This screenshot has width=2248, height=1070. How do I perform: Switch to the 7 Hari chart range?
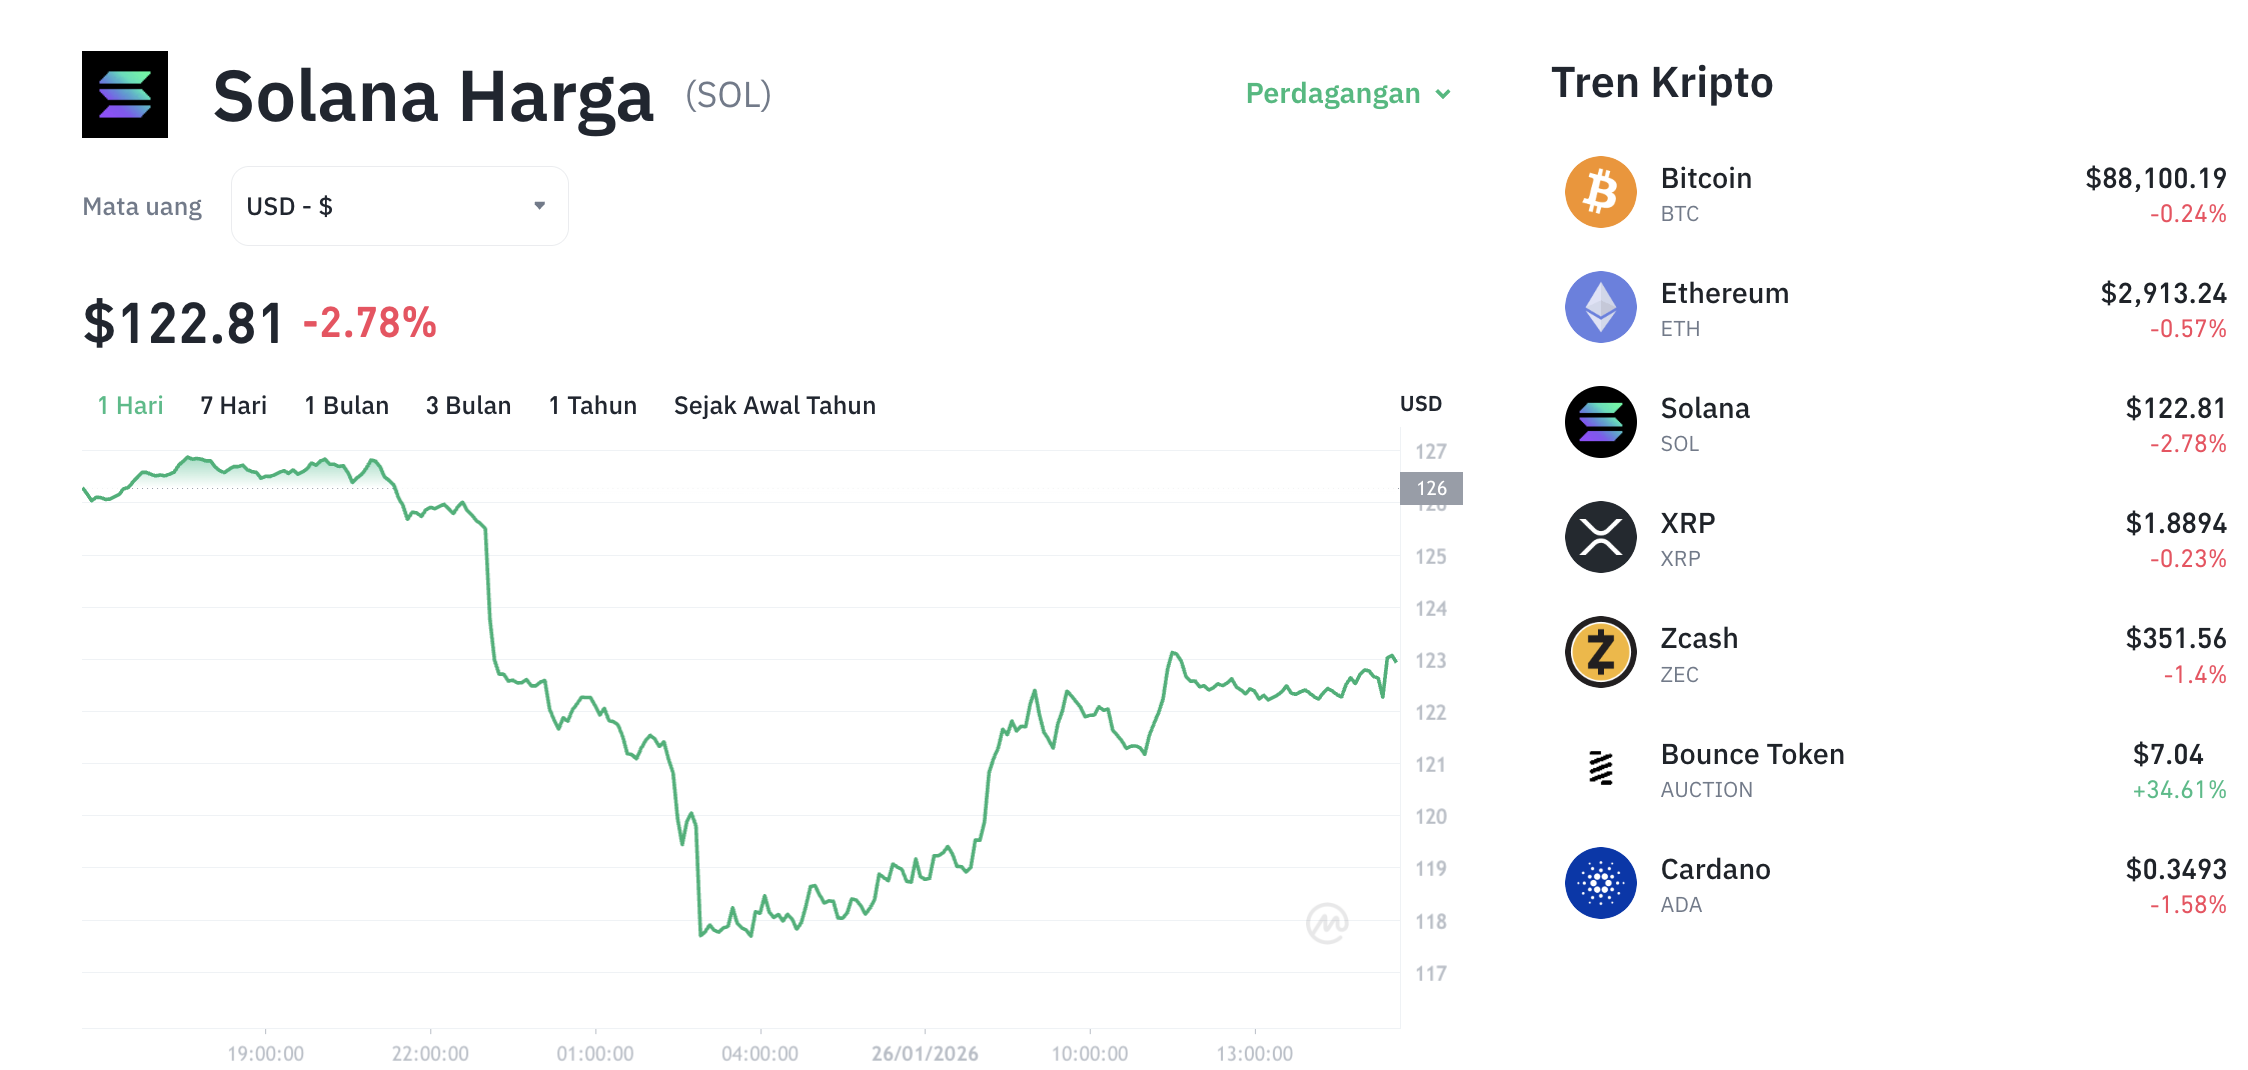tap(232, 405)
